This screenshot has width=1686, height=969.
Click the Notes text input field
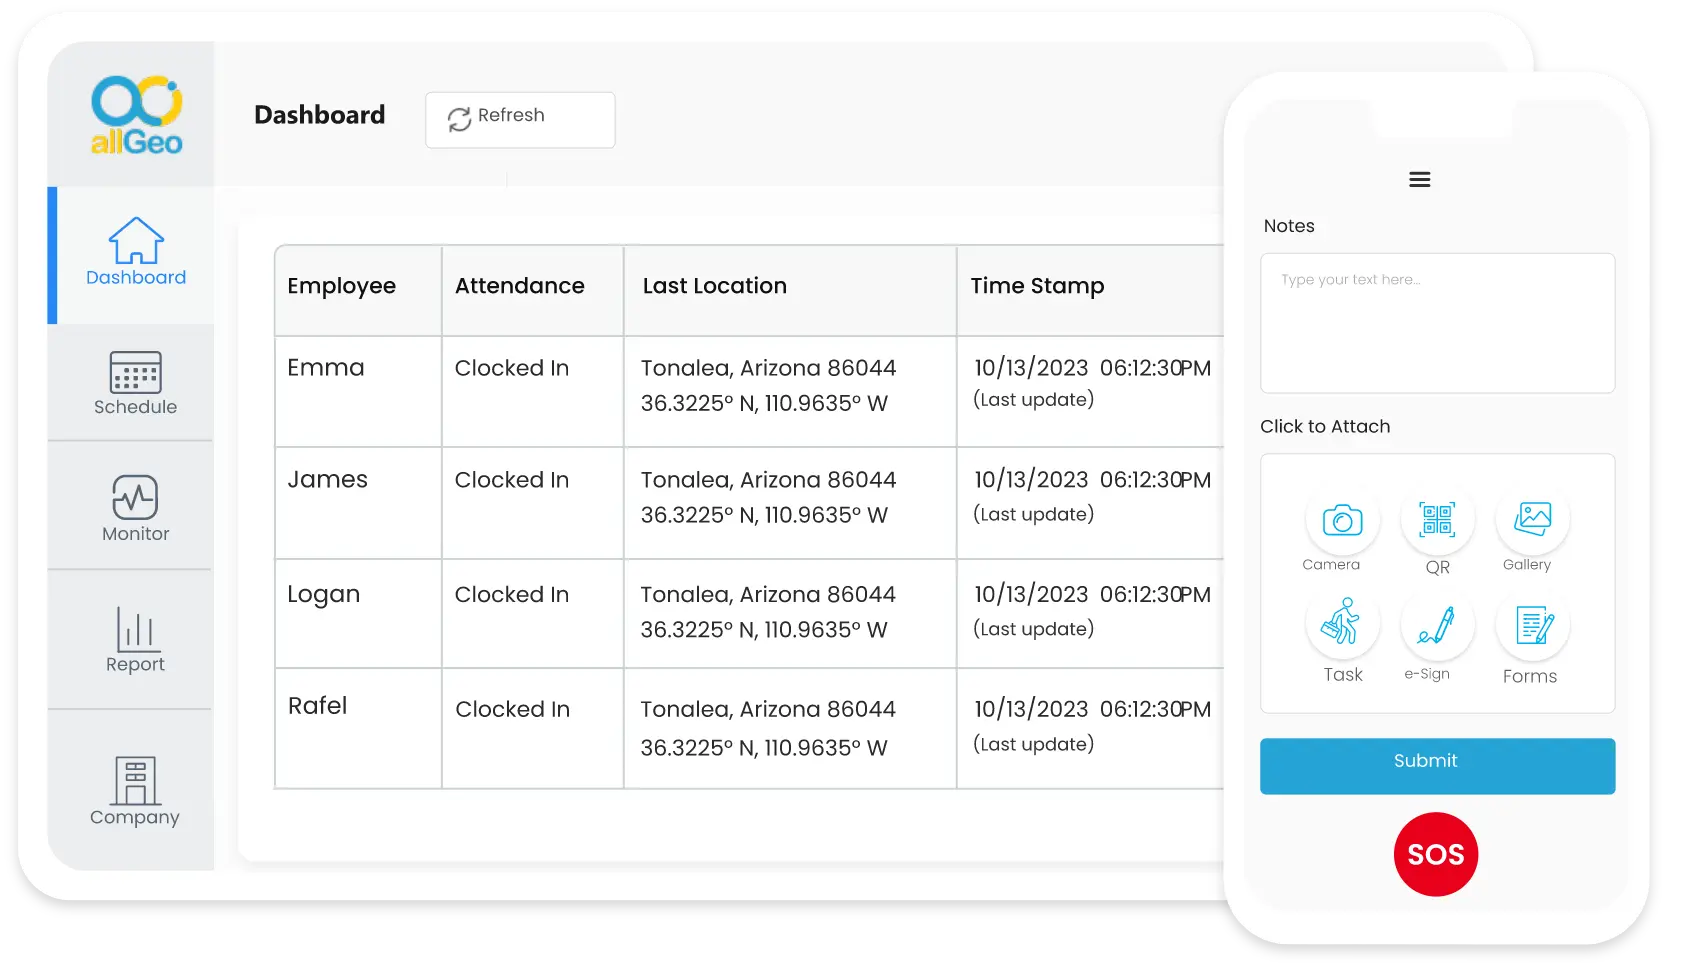coord(1437,323)
